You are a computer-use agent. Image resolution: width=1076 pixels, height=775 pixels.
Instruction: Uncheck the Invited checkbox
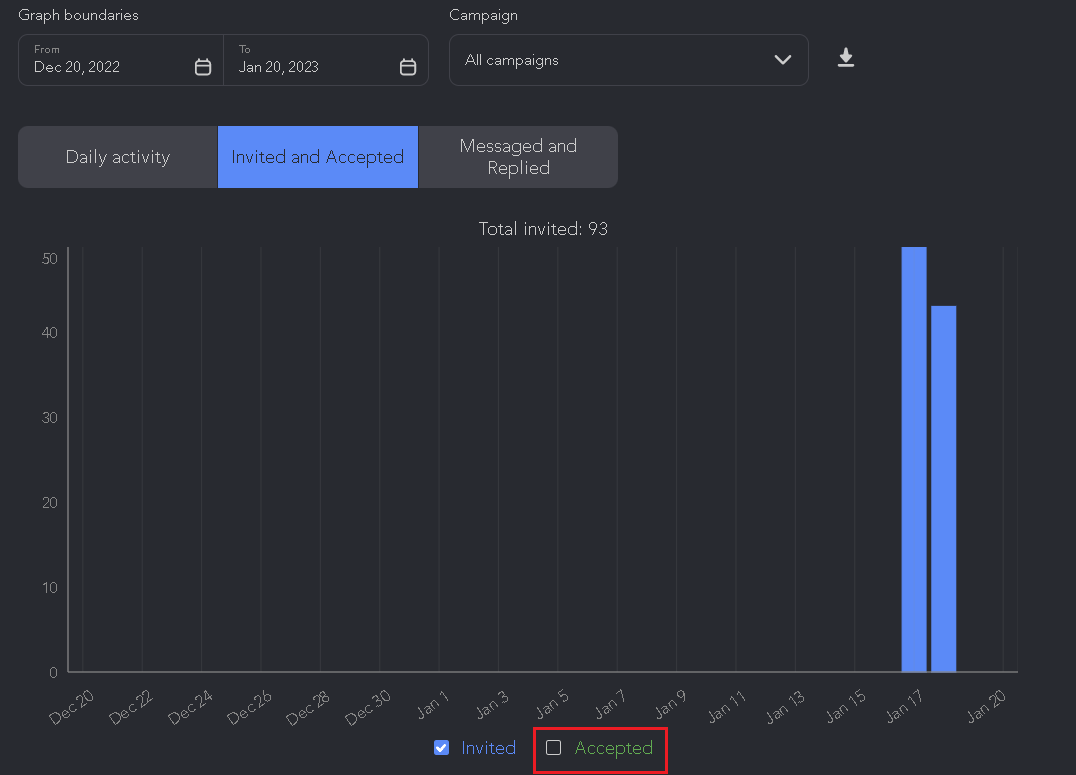[x=441, y=748]
